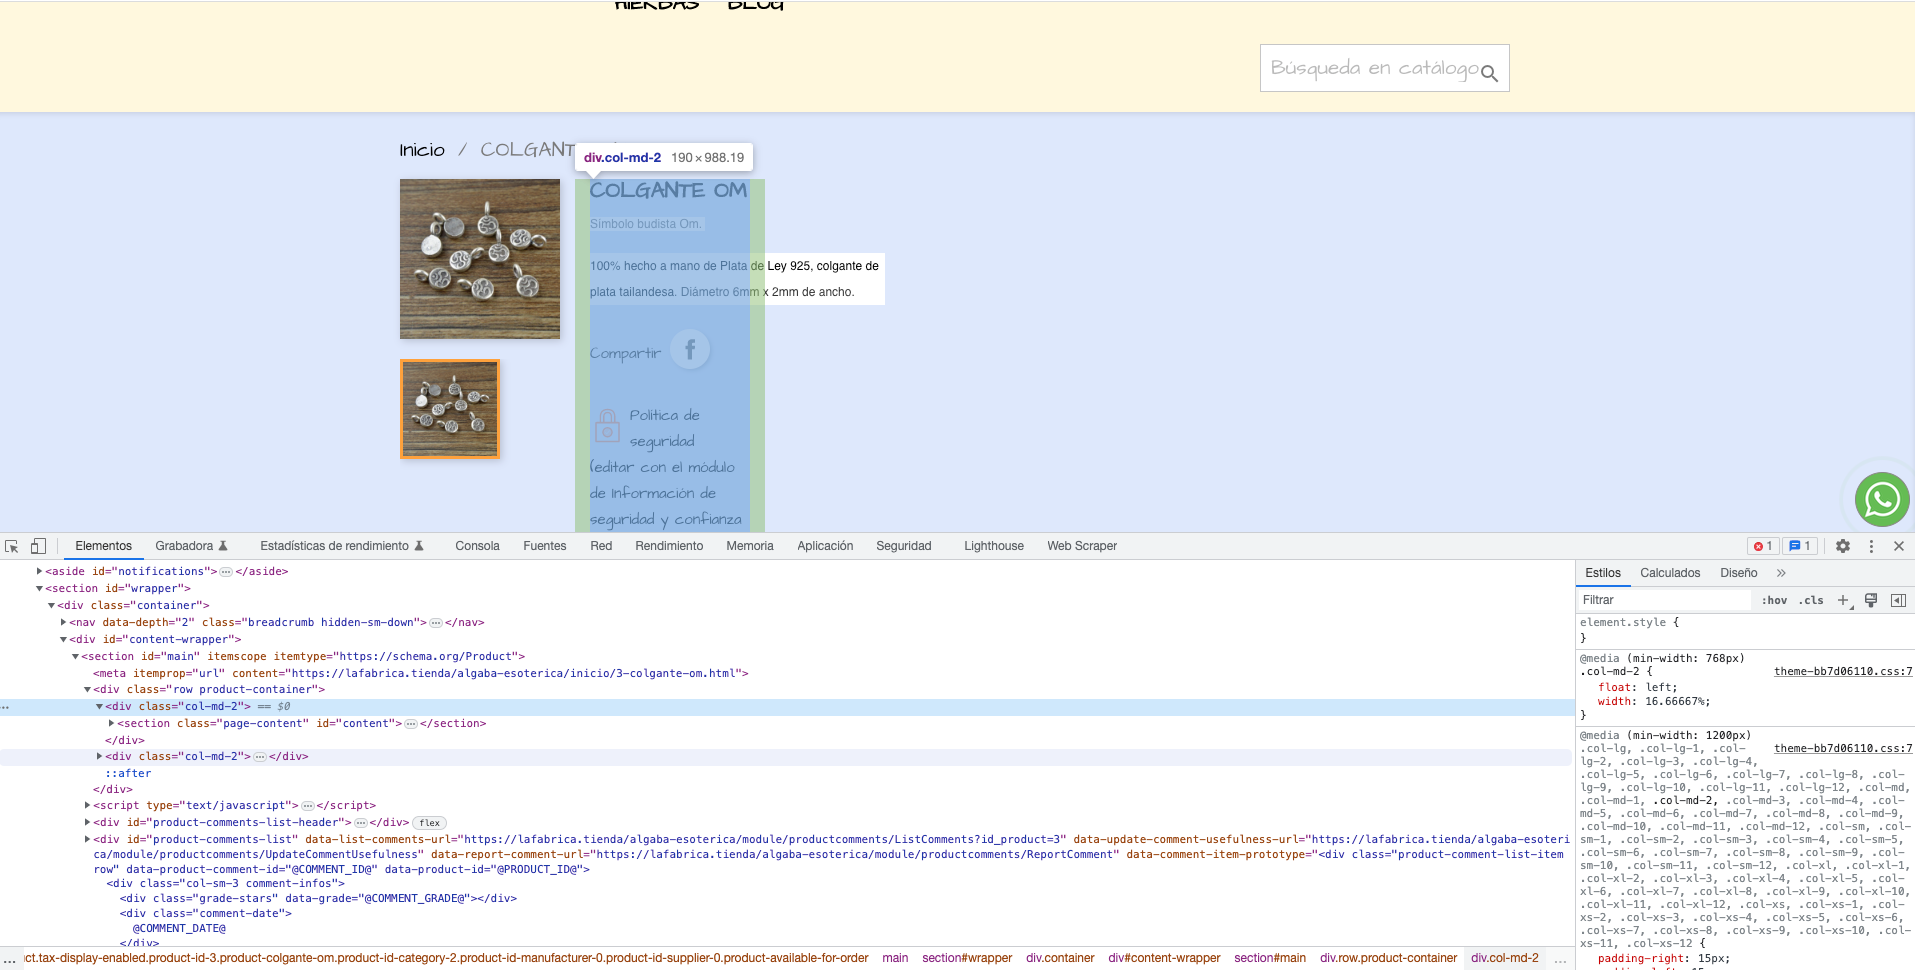
Task: Click the blue issues count badge
Action: 1800,546
